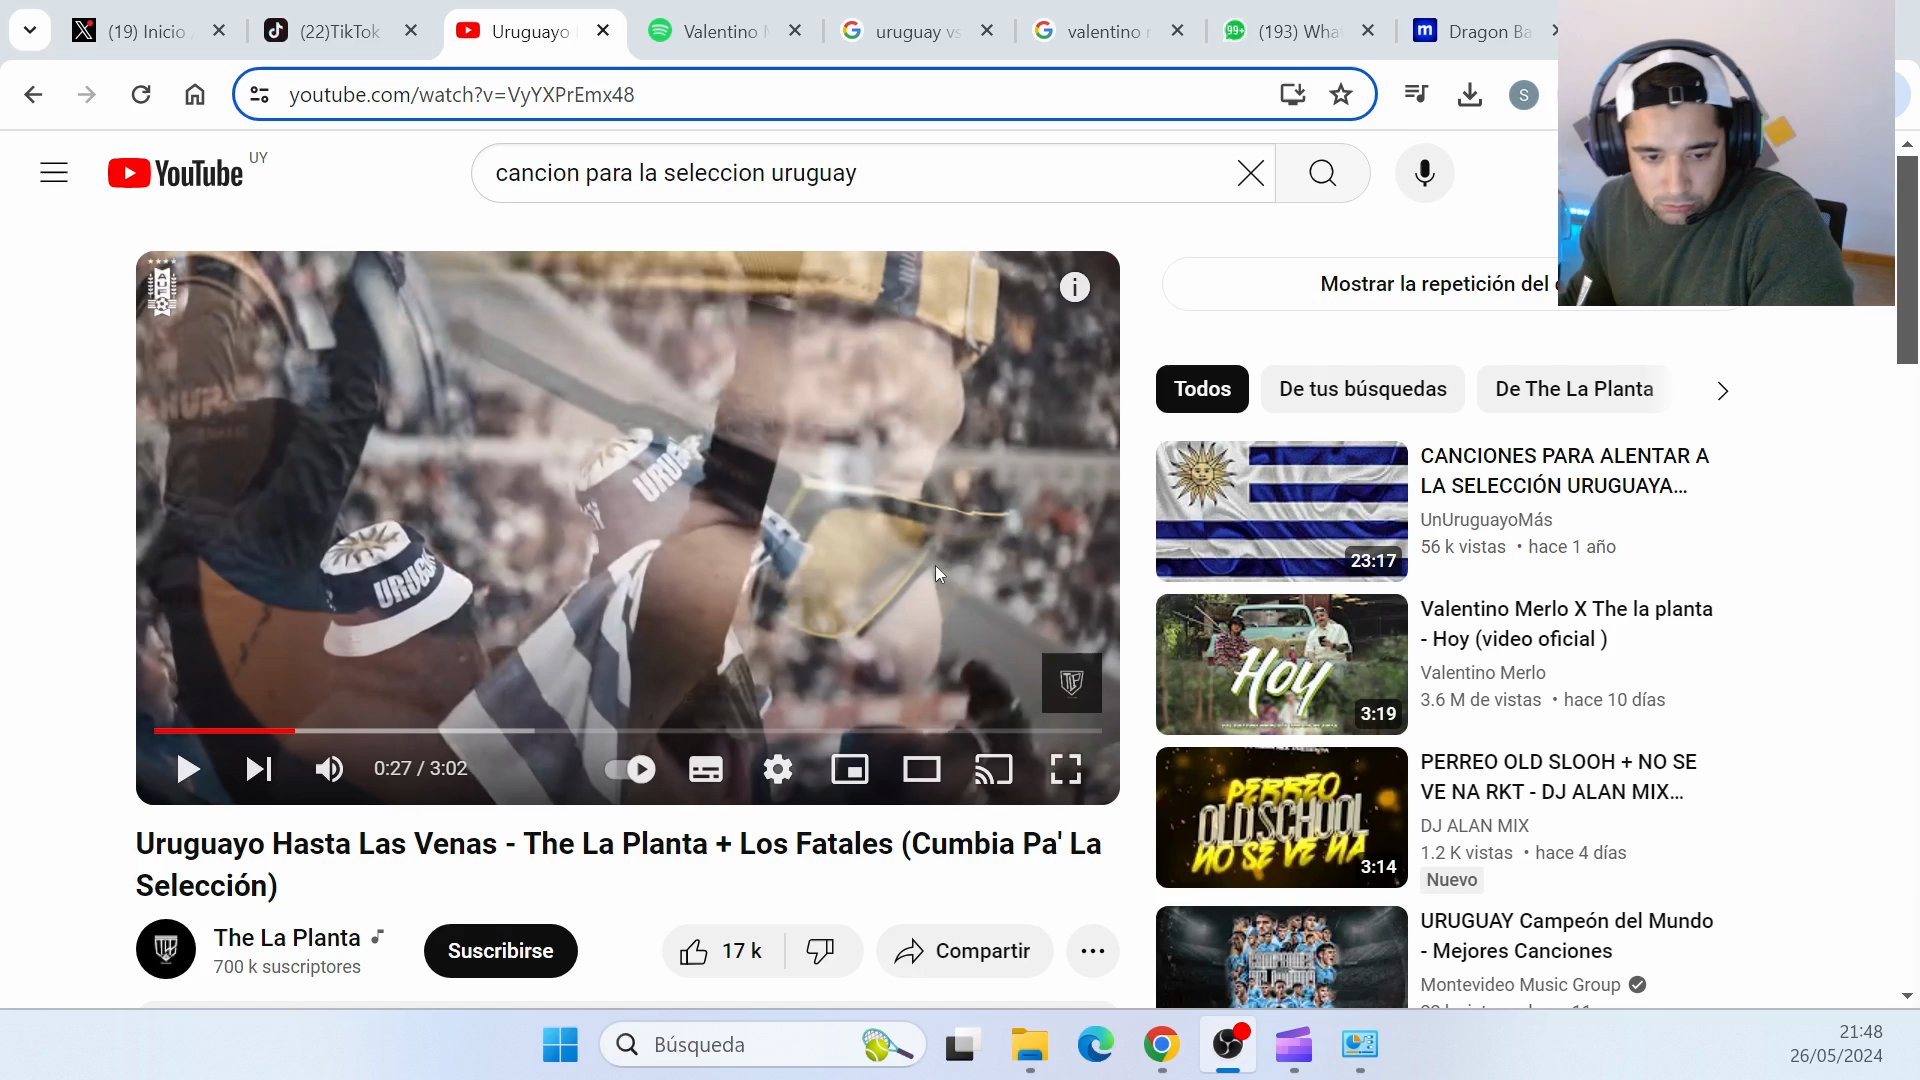Open the Windows Start menu
Image resolution: width=1920 pixels, height=1080 pixels.
point(560,1045)
